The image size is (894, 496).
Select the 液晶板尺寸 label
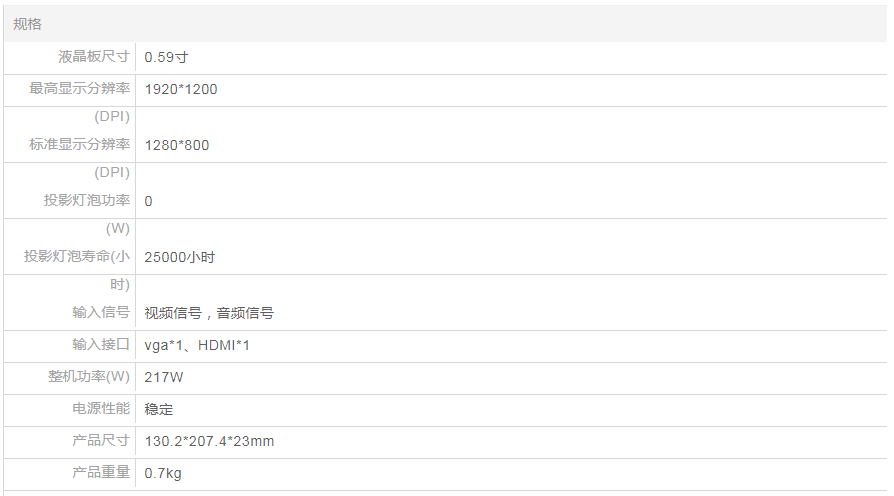pyautogui.click(x=94, y=57)
